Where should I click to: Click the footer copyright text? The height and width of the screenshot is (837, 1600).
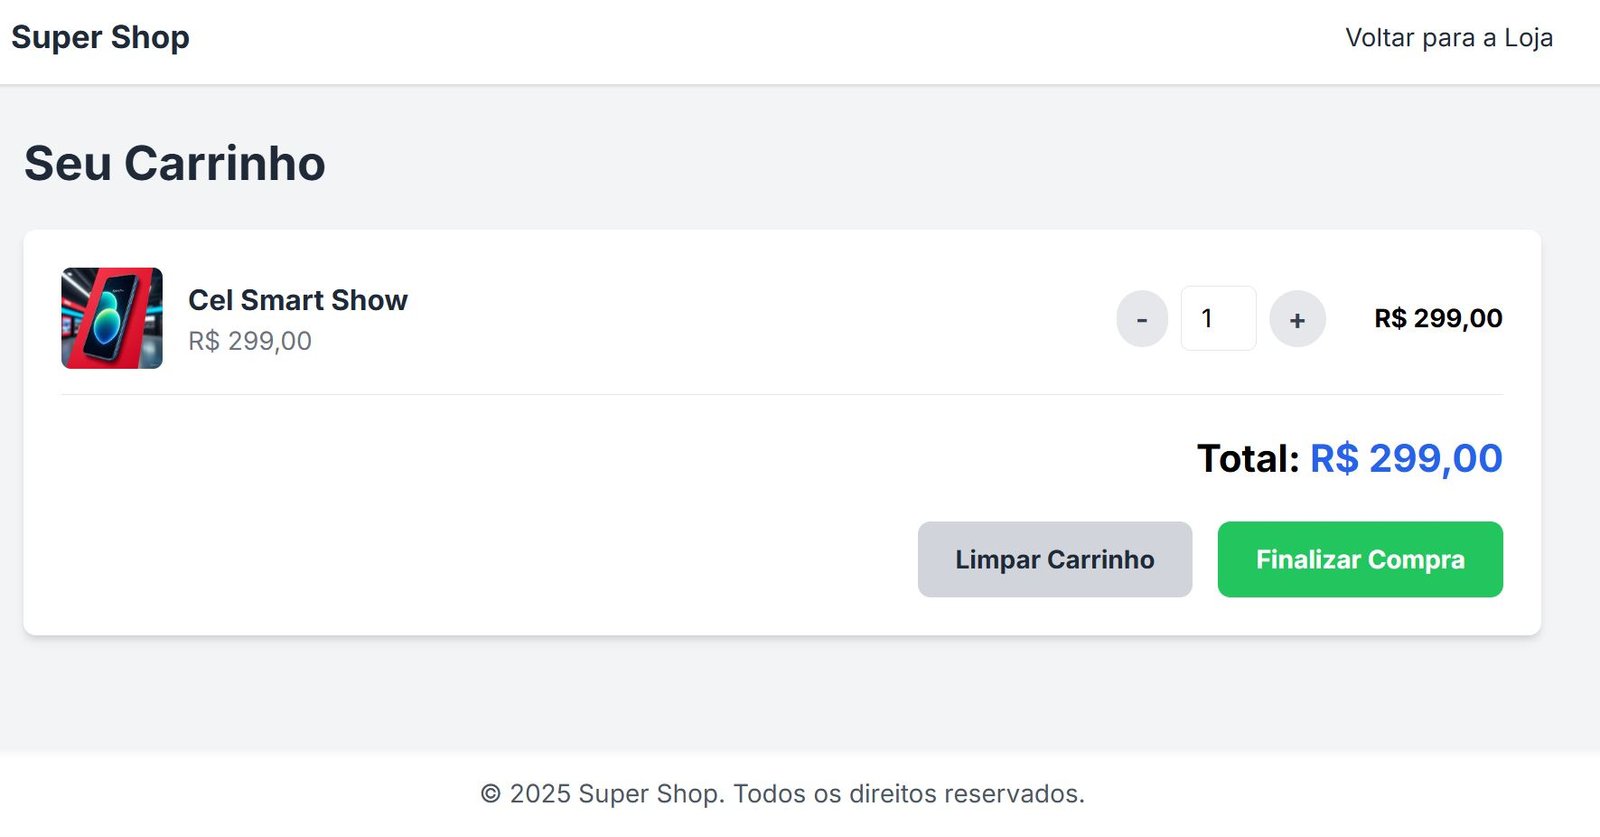782,794
